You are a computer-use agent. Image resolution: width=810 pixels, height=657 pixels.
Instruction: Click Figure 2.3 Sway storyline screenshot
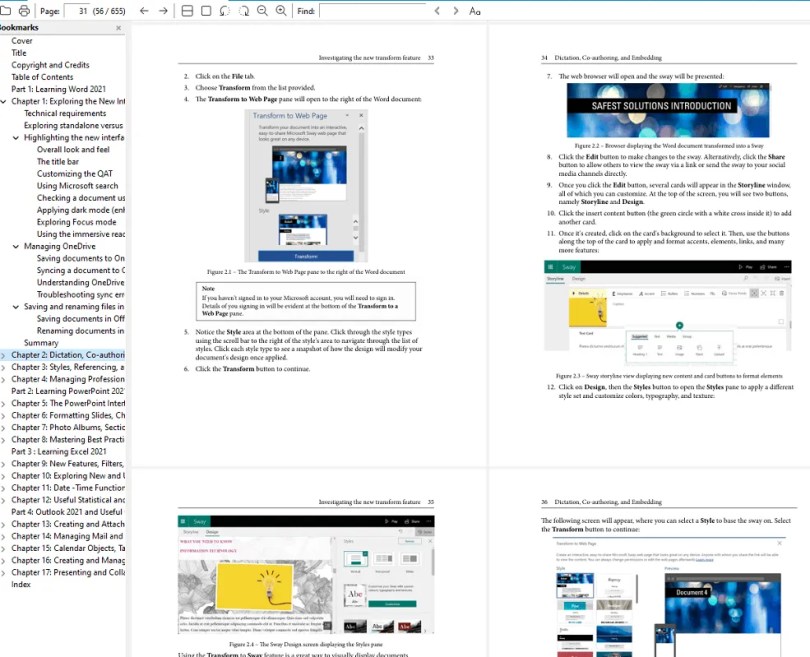pyautogui.click(x=668, y=313)
